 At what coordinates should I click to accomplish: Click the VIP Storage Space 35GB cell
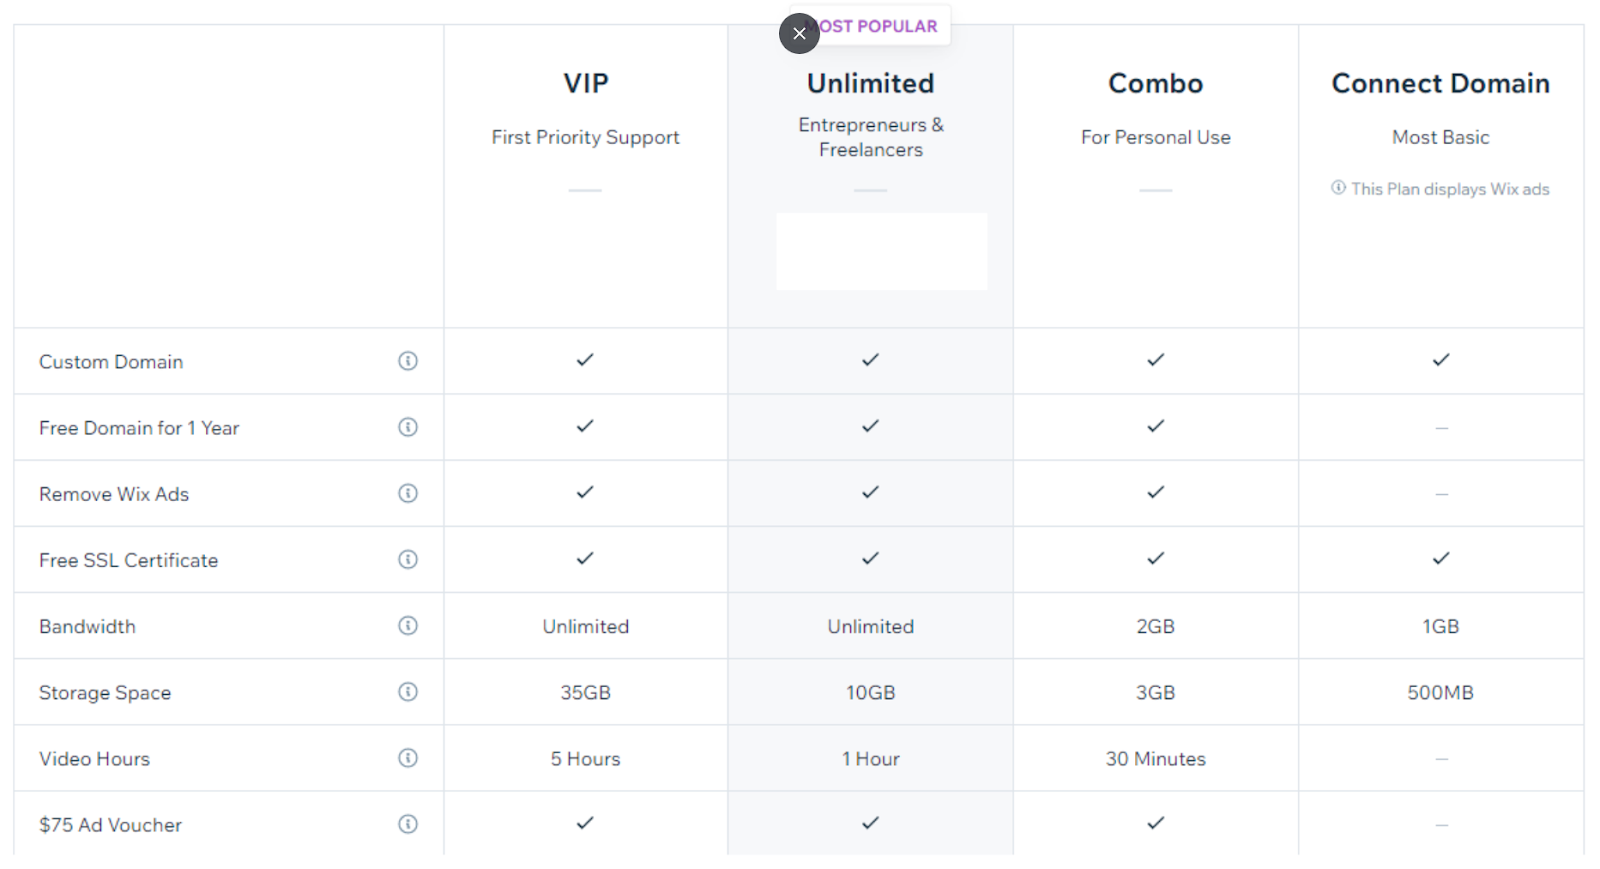tap(586, 692)
